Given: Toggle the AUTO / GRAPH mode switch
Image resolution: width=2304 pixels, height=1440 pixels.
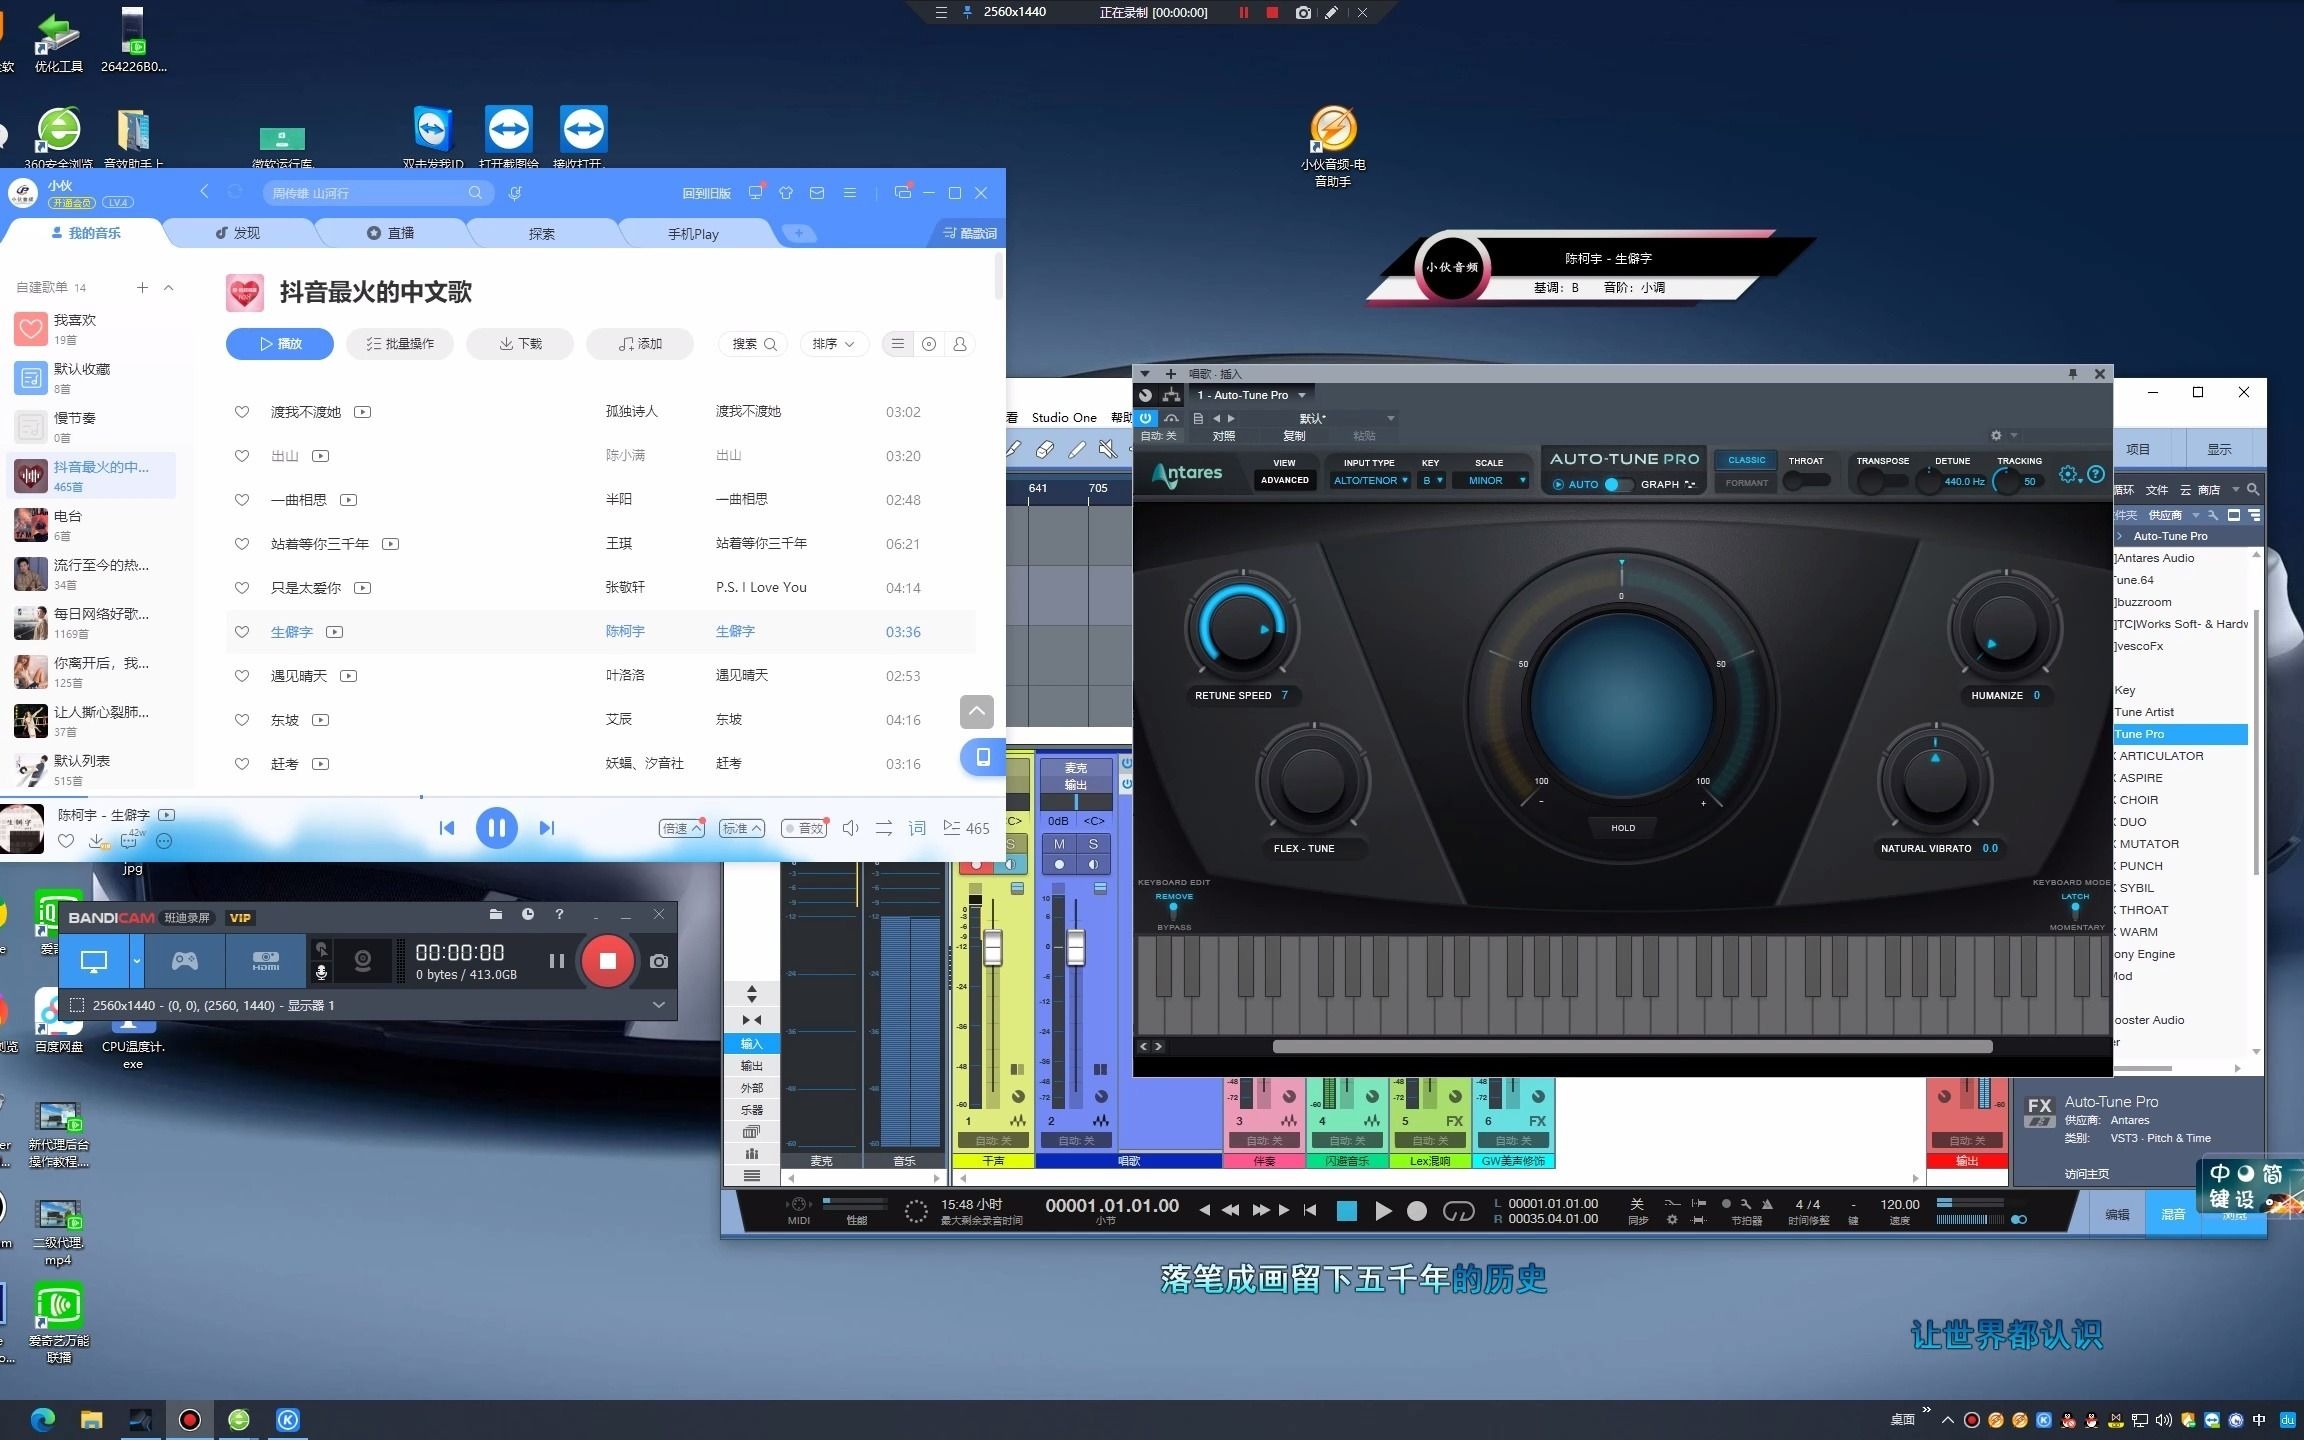Looking at the screenshot, I should click(x=1617, y=485).
